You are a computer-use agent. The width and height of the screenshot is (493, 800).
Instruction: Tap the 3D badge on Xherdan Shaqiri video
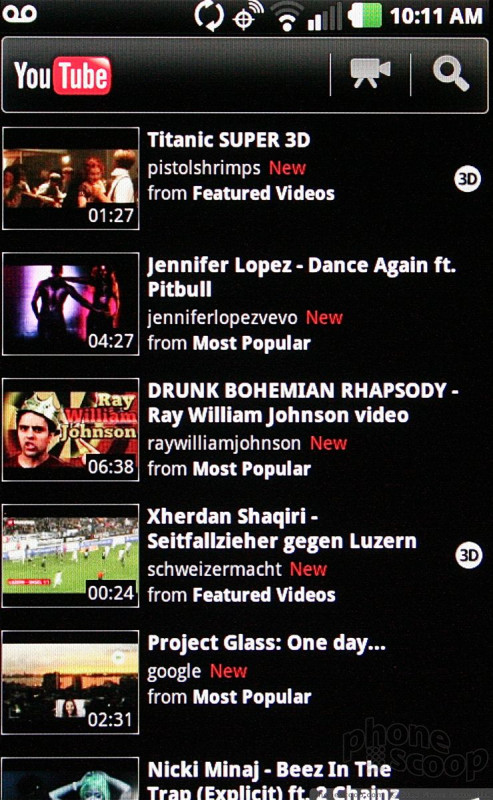(469, 555)
